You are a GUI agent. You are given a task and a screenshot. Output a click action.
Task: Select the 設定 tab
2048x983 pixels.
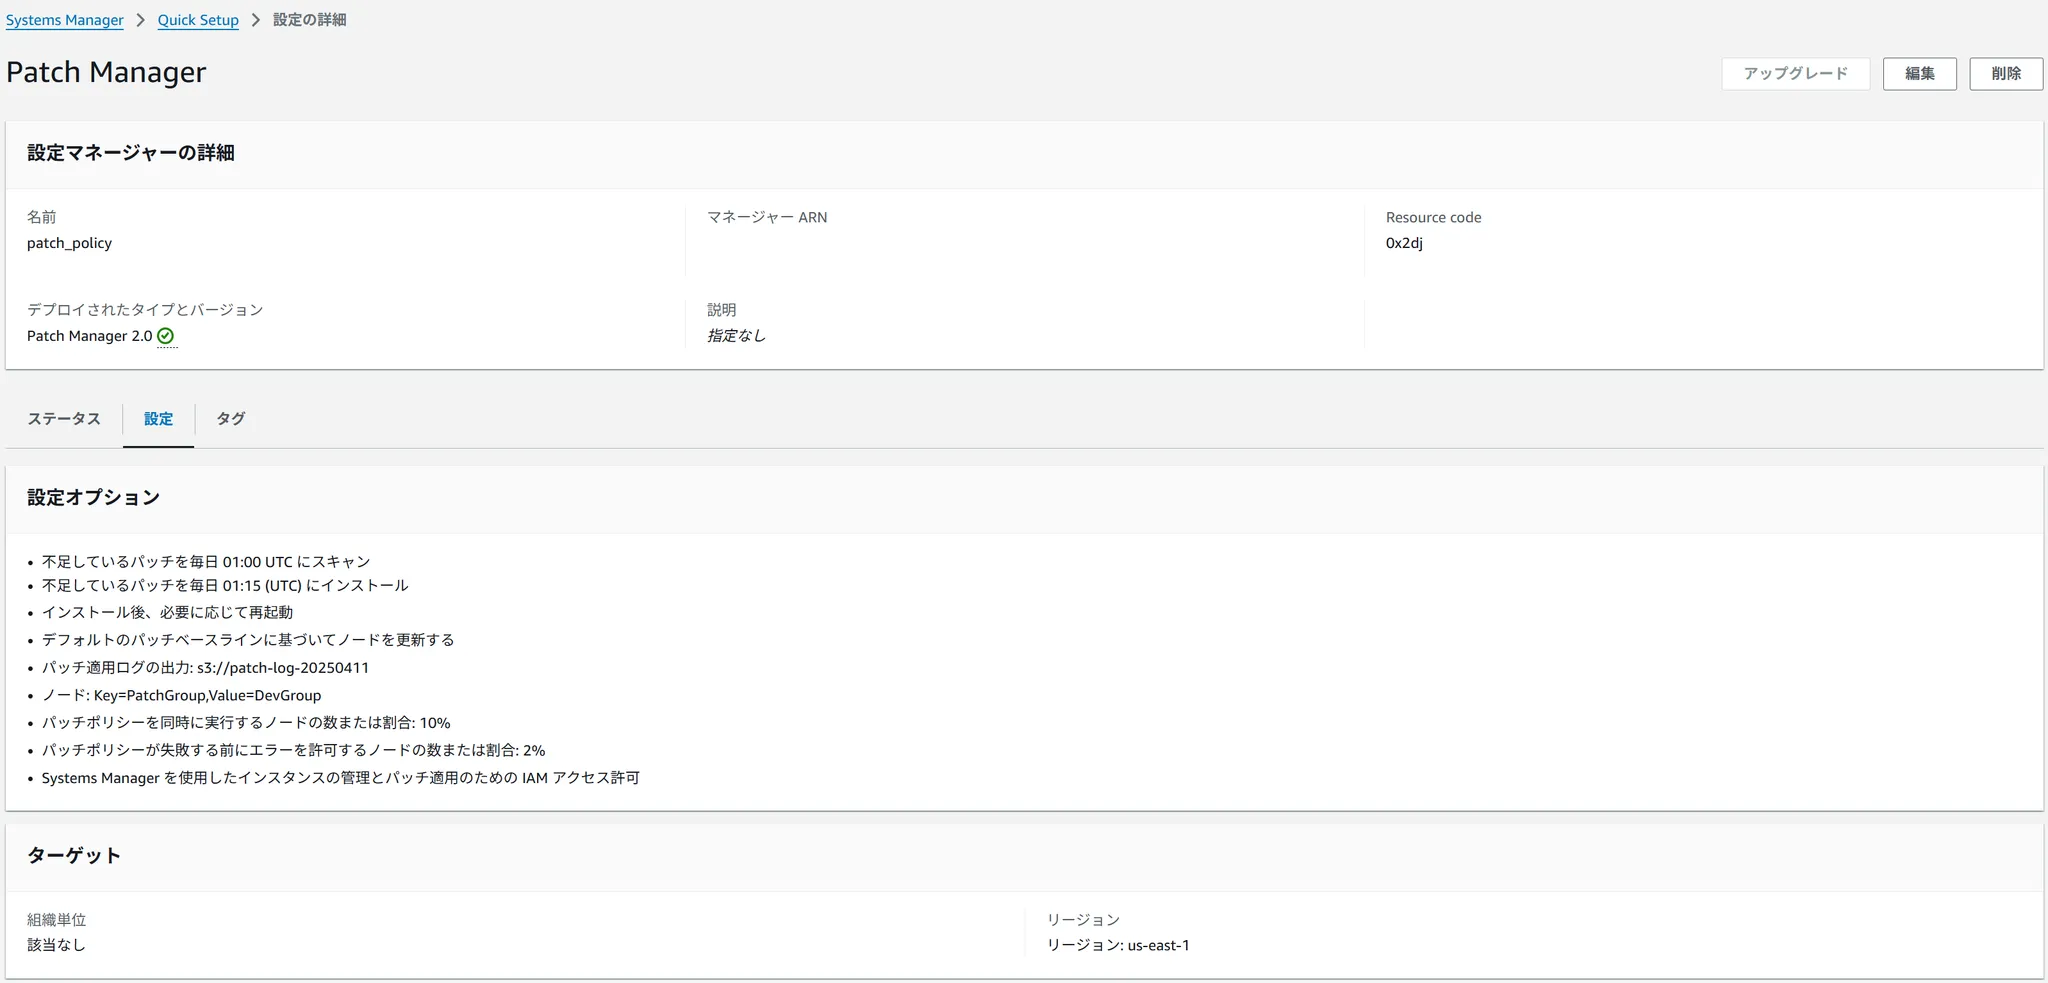click(x=158, y=419)
